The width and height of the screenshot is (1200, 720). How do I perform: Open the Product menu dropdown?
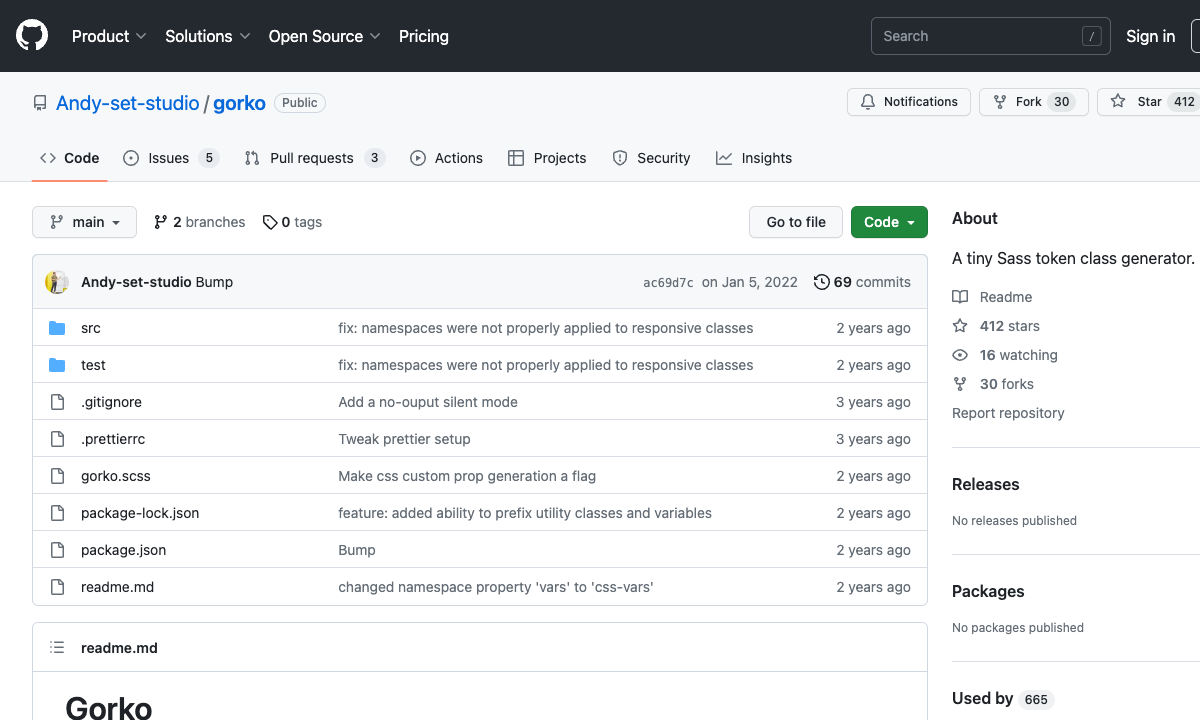[x=109, y=36]
